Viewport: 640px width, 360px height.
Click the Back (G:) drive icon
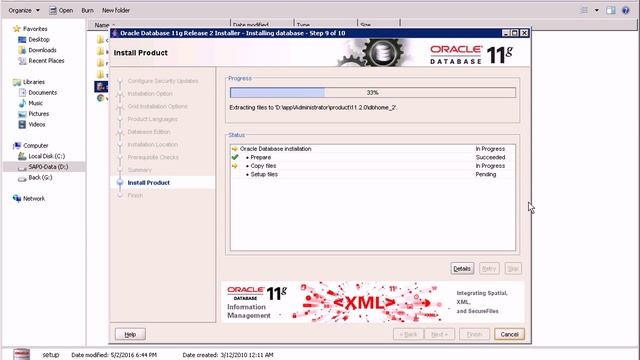(22, 178)
